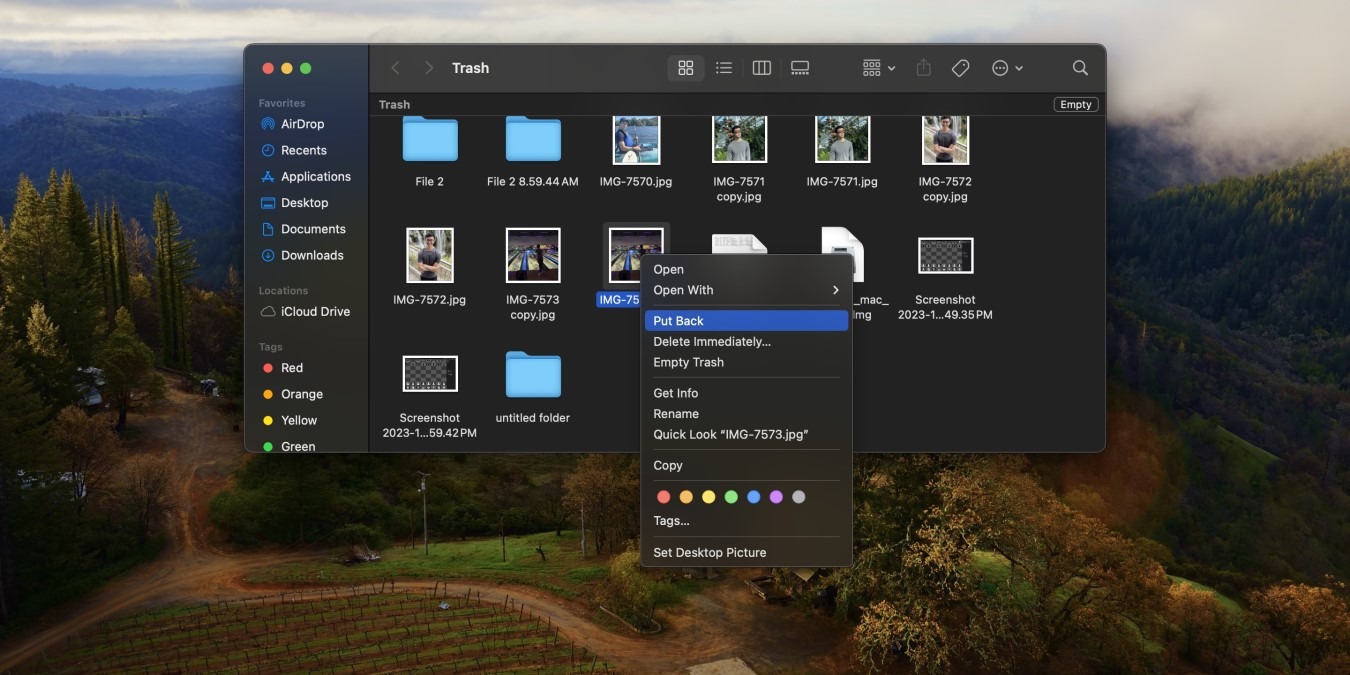Viewport: 1350px width, 675px height.
Task: Switch to column view in the toolbar
Action: [761, 67]
